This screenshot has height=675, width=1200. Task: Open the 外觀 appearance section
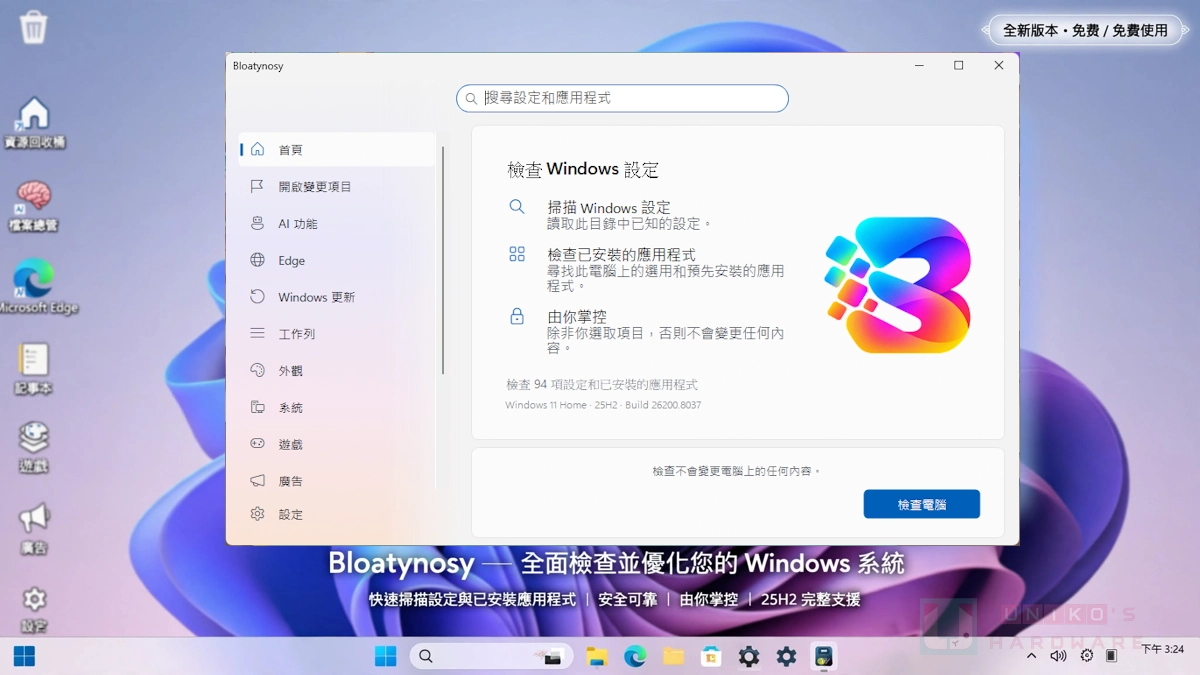(x=337, y=371)
